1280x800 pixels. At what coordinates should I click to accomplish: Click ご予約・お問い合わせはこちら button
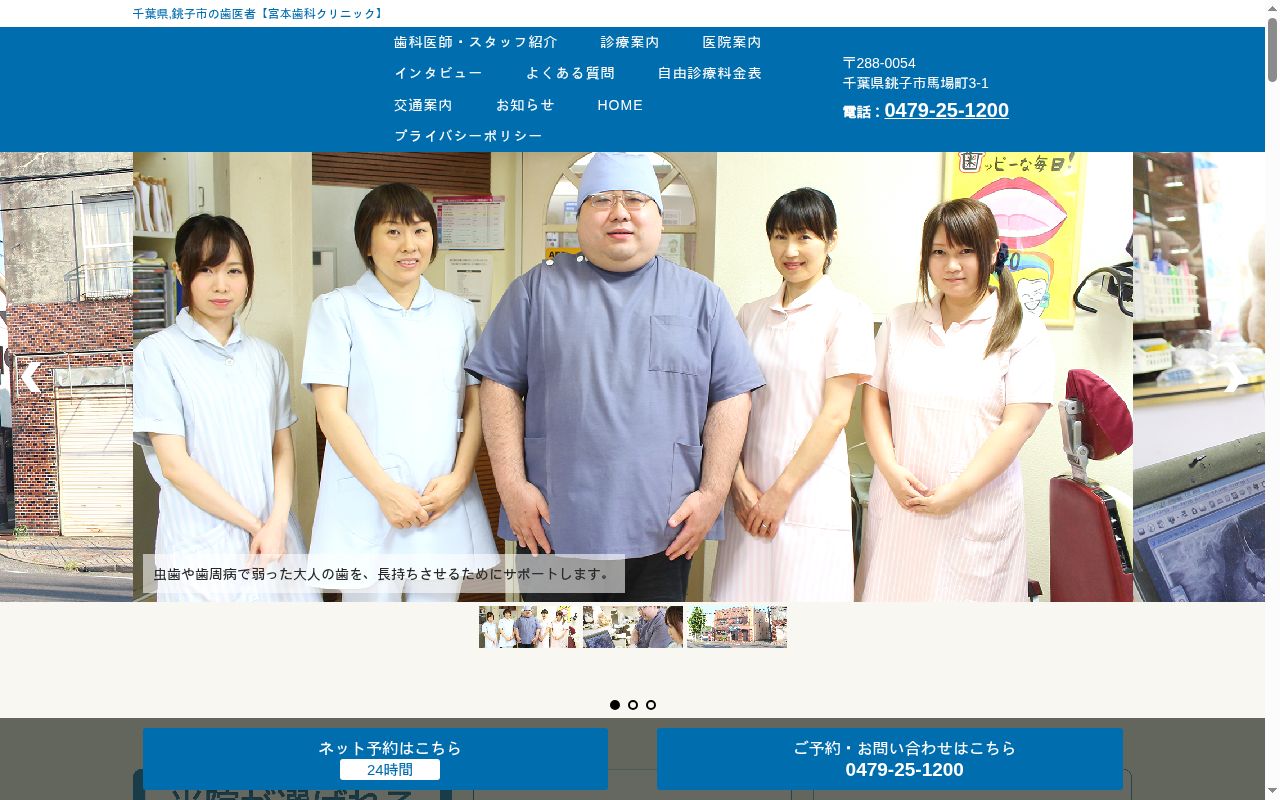pyautogui.click(x=890, y=759)
